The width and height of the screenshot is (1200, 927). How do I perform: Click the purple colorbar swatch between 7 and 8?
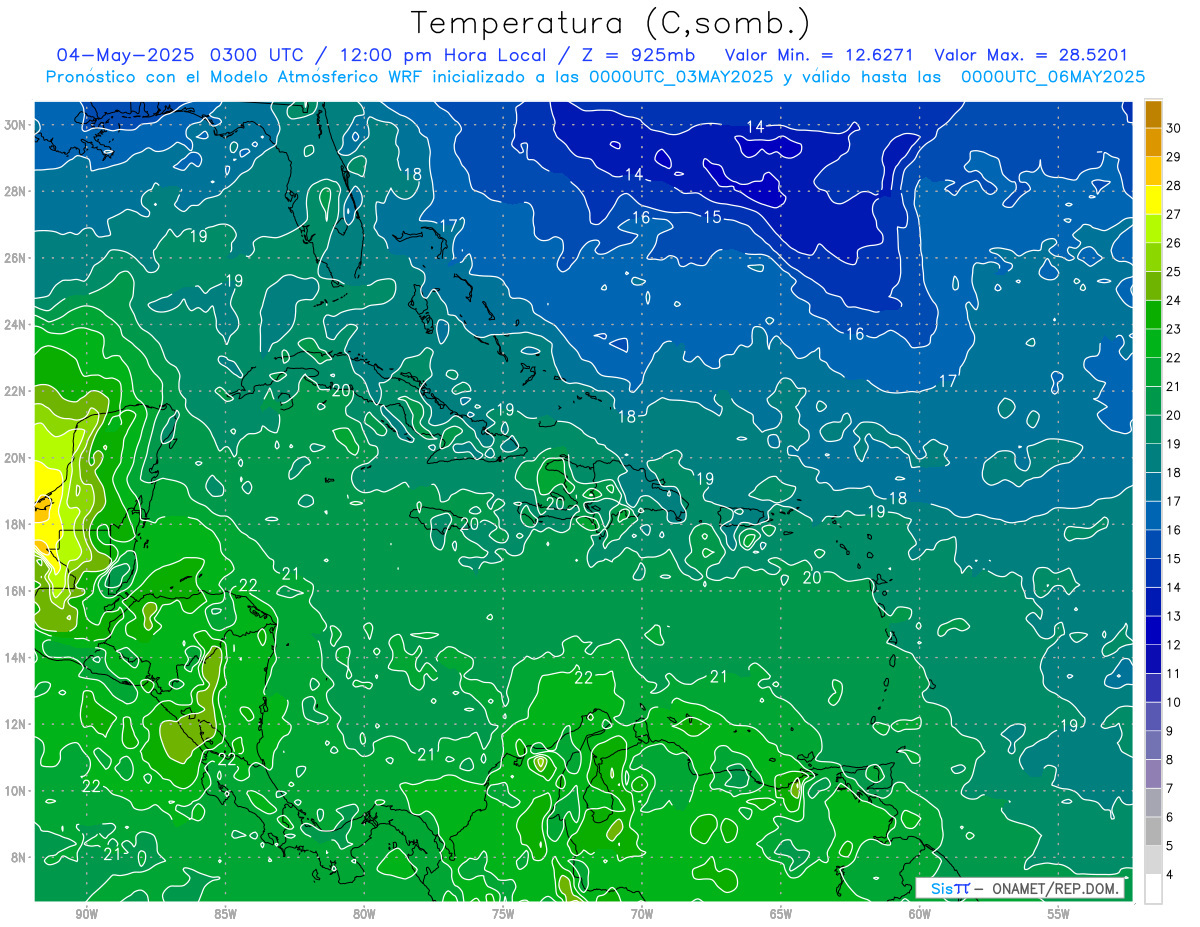(1154, 774)
